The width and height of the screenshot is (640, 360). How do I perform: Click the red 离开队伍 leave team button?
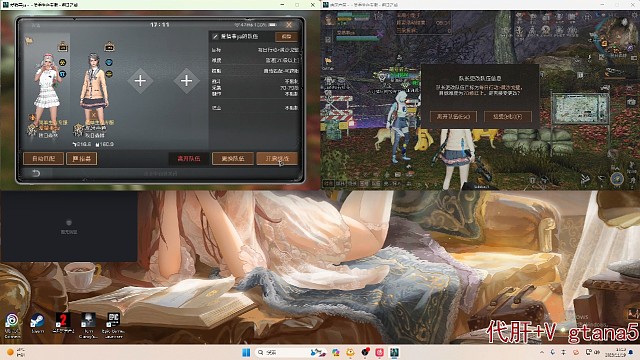189,158
